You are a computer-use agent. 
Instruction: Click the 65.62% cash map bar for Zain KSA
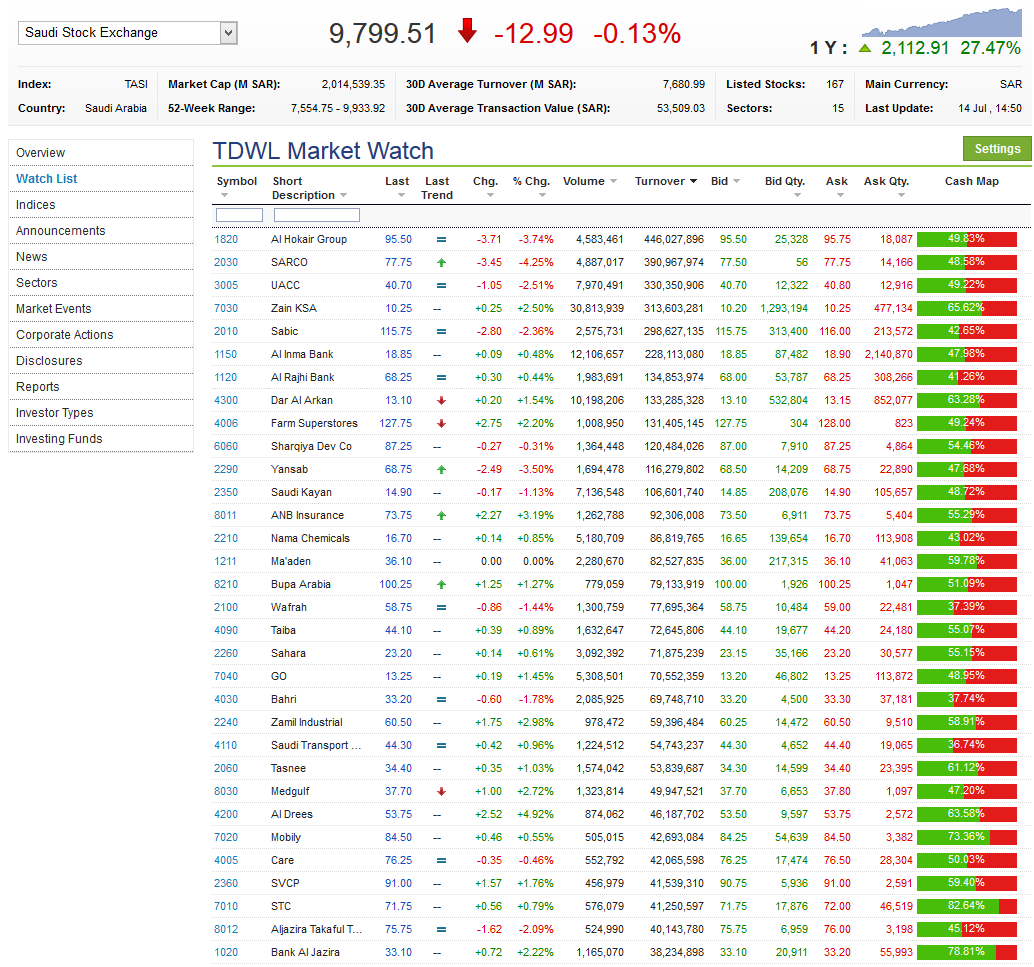(x=967, y=308)
